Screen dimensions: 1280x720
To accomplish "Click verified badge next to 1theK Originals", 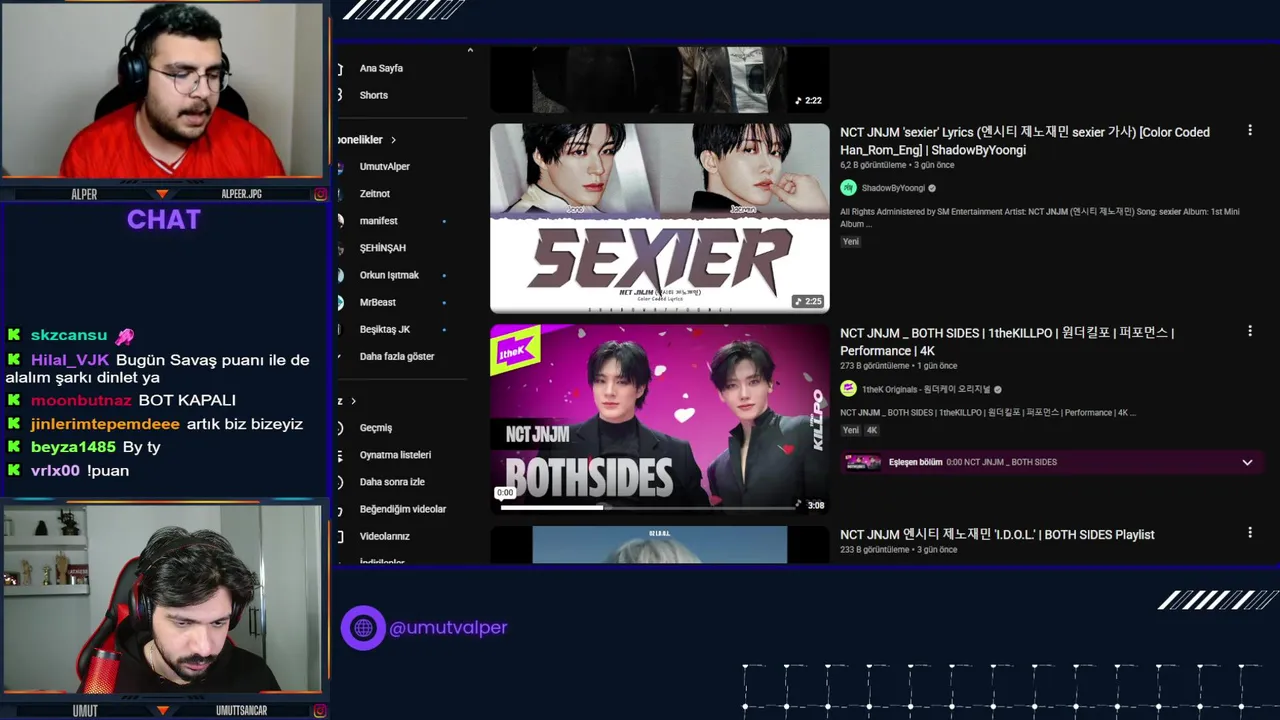I will pyautogui.click(x=997, y=389).
